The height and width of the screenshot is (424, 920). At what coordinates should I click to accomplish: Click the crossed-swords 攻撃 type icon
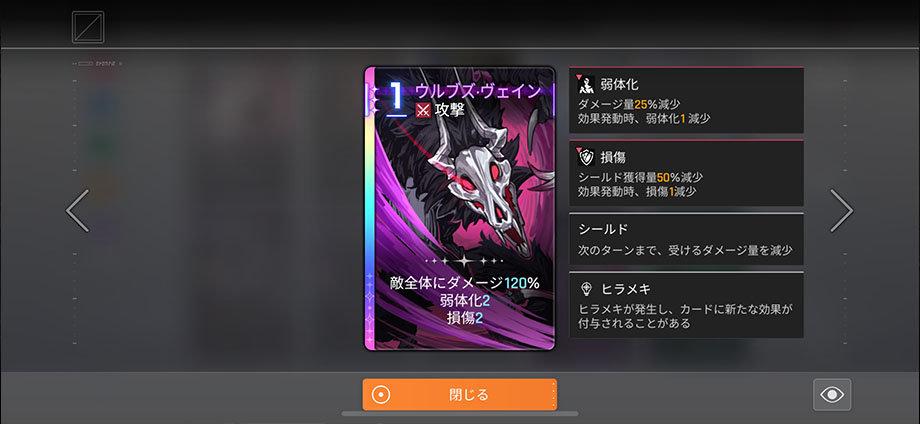click(423, 110)
